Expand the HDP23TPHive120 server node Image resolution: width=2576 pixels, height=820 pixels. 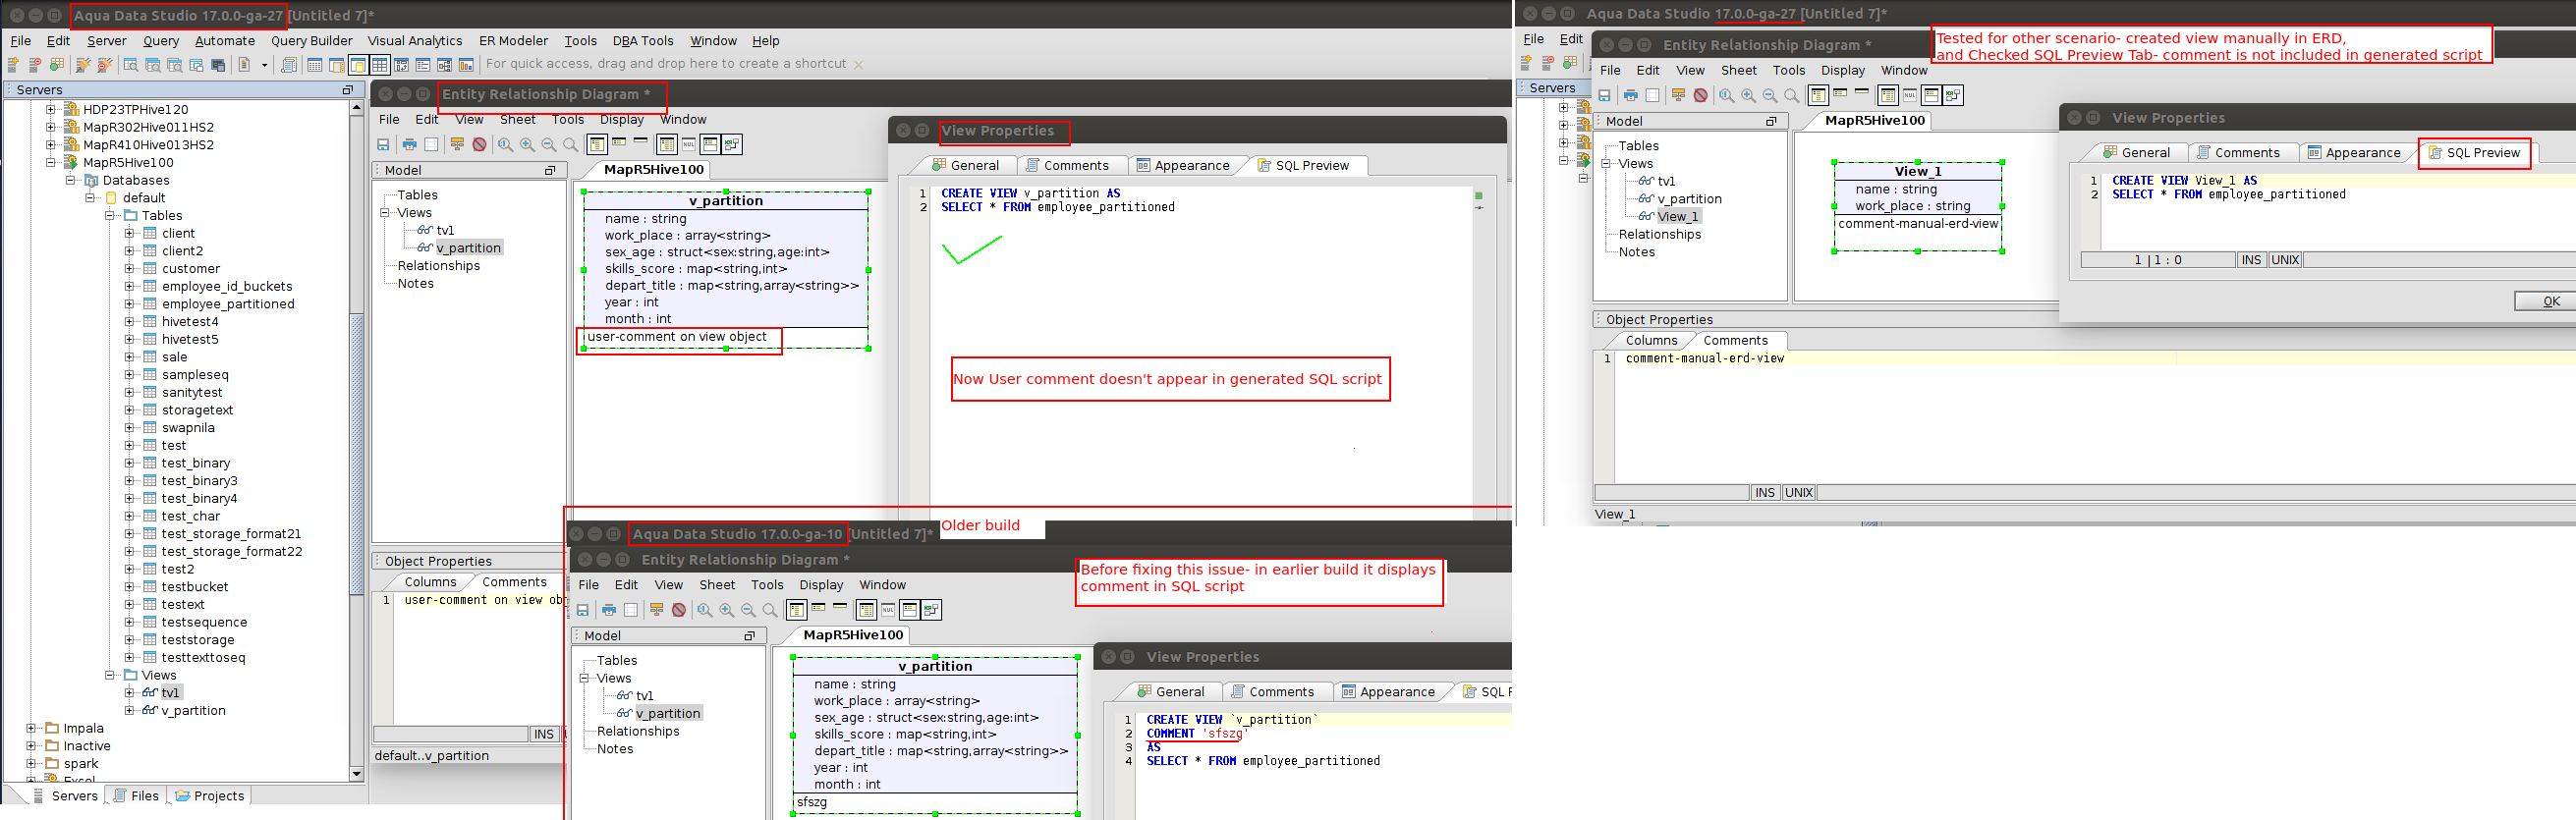click(51, 109)
